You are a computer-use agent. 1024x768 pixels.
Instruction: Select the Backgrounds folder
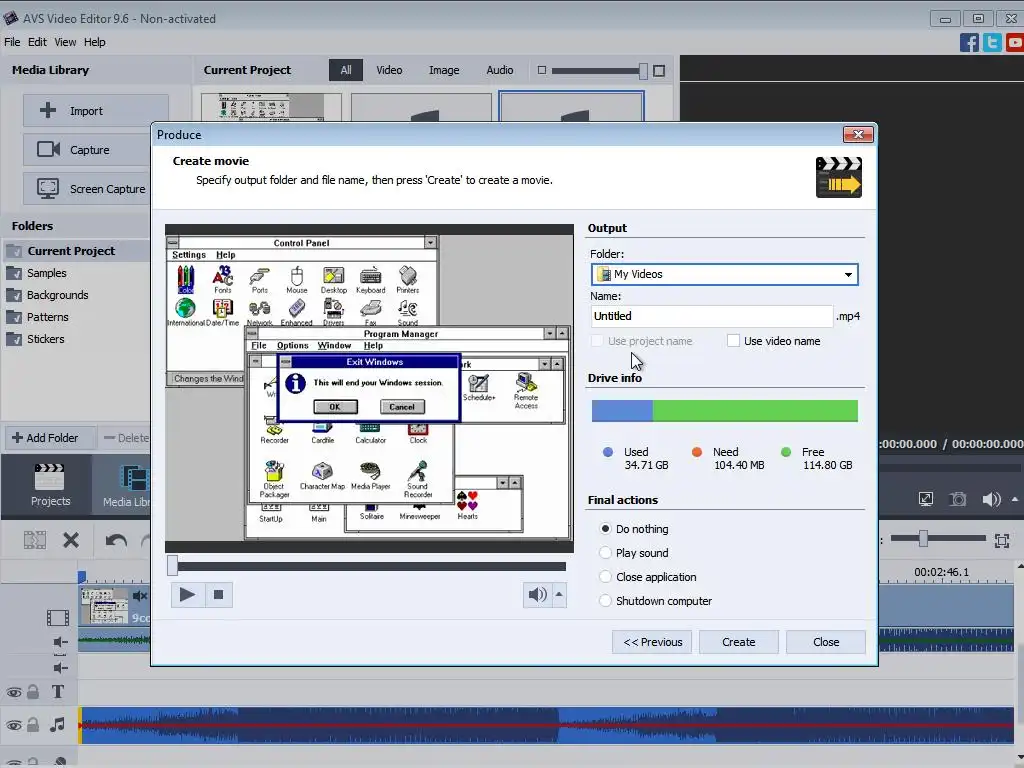coord(57,295)
